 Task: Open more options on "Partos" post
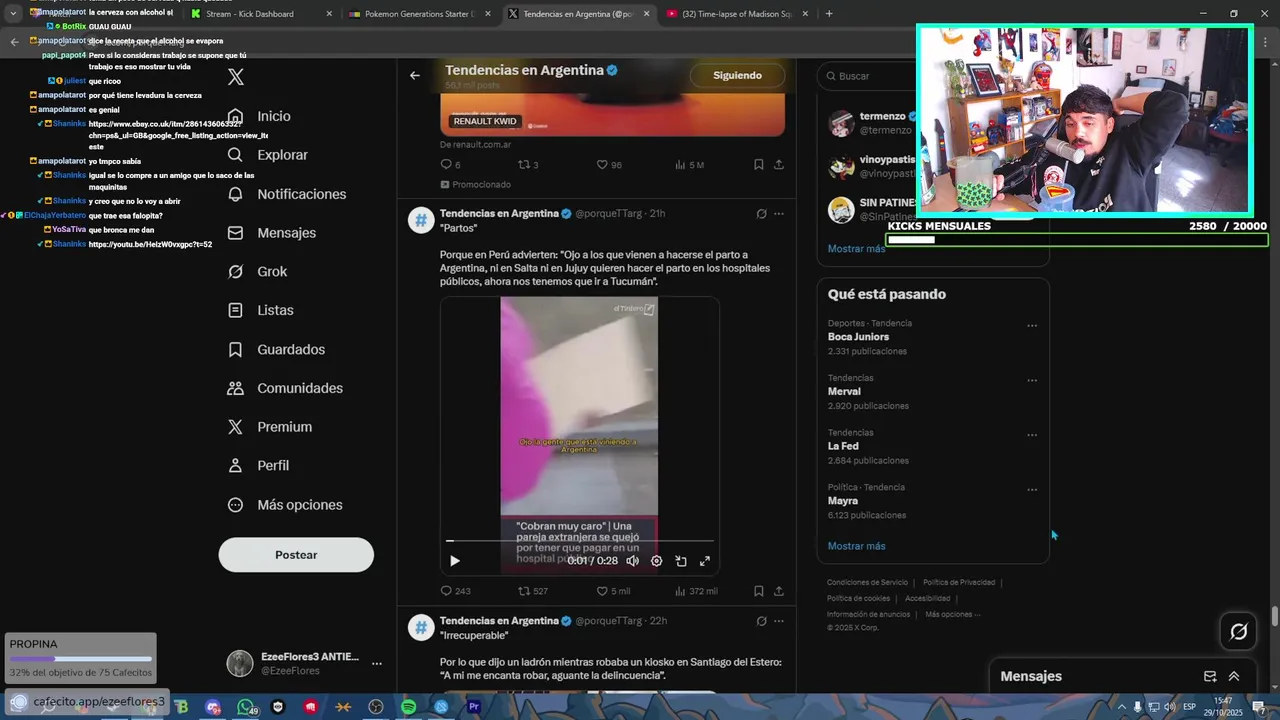coord(779,214)
